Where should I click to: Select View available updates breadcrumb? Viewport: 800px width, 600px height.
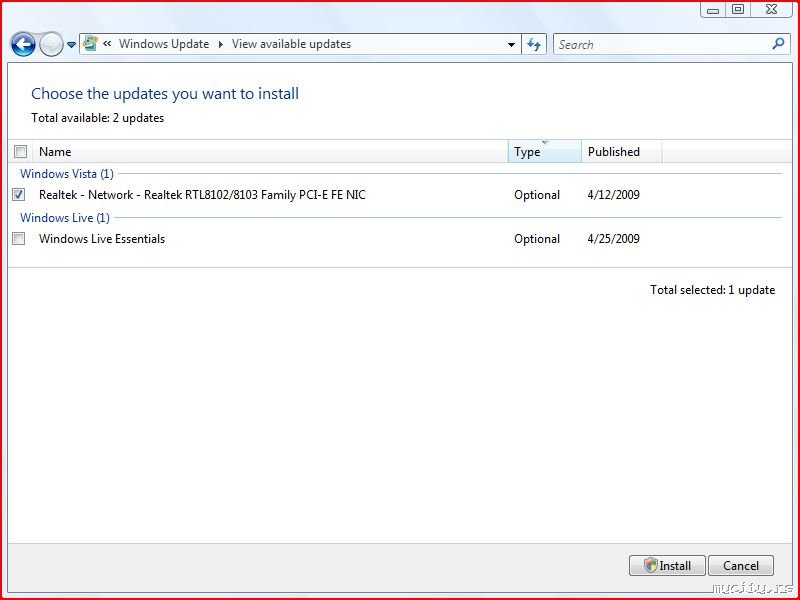click(291, 44)
